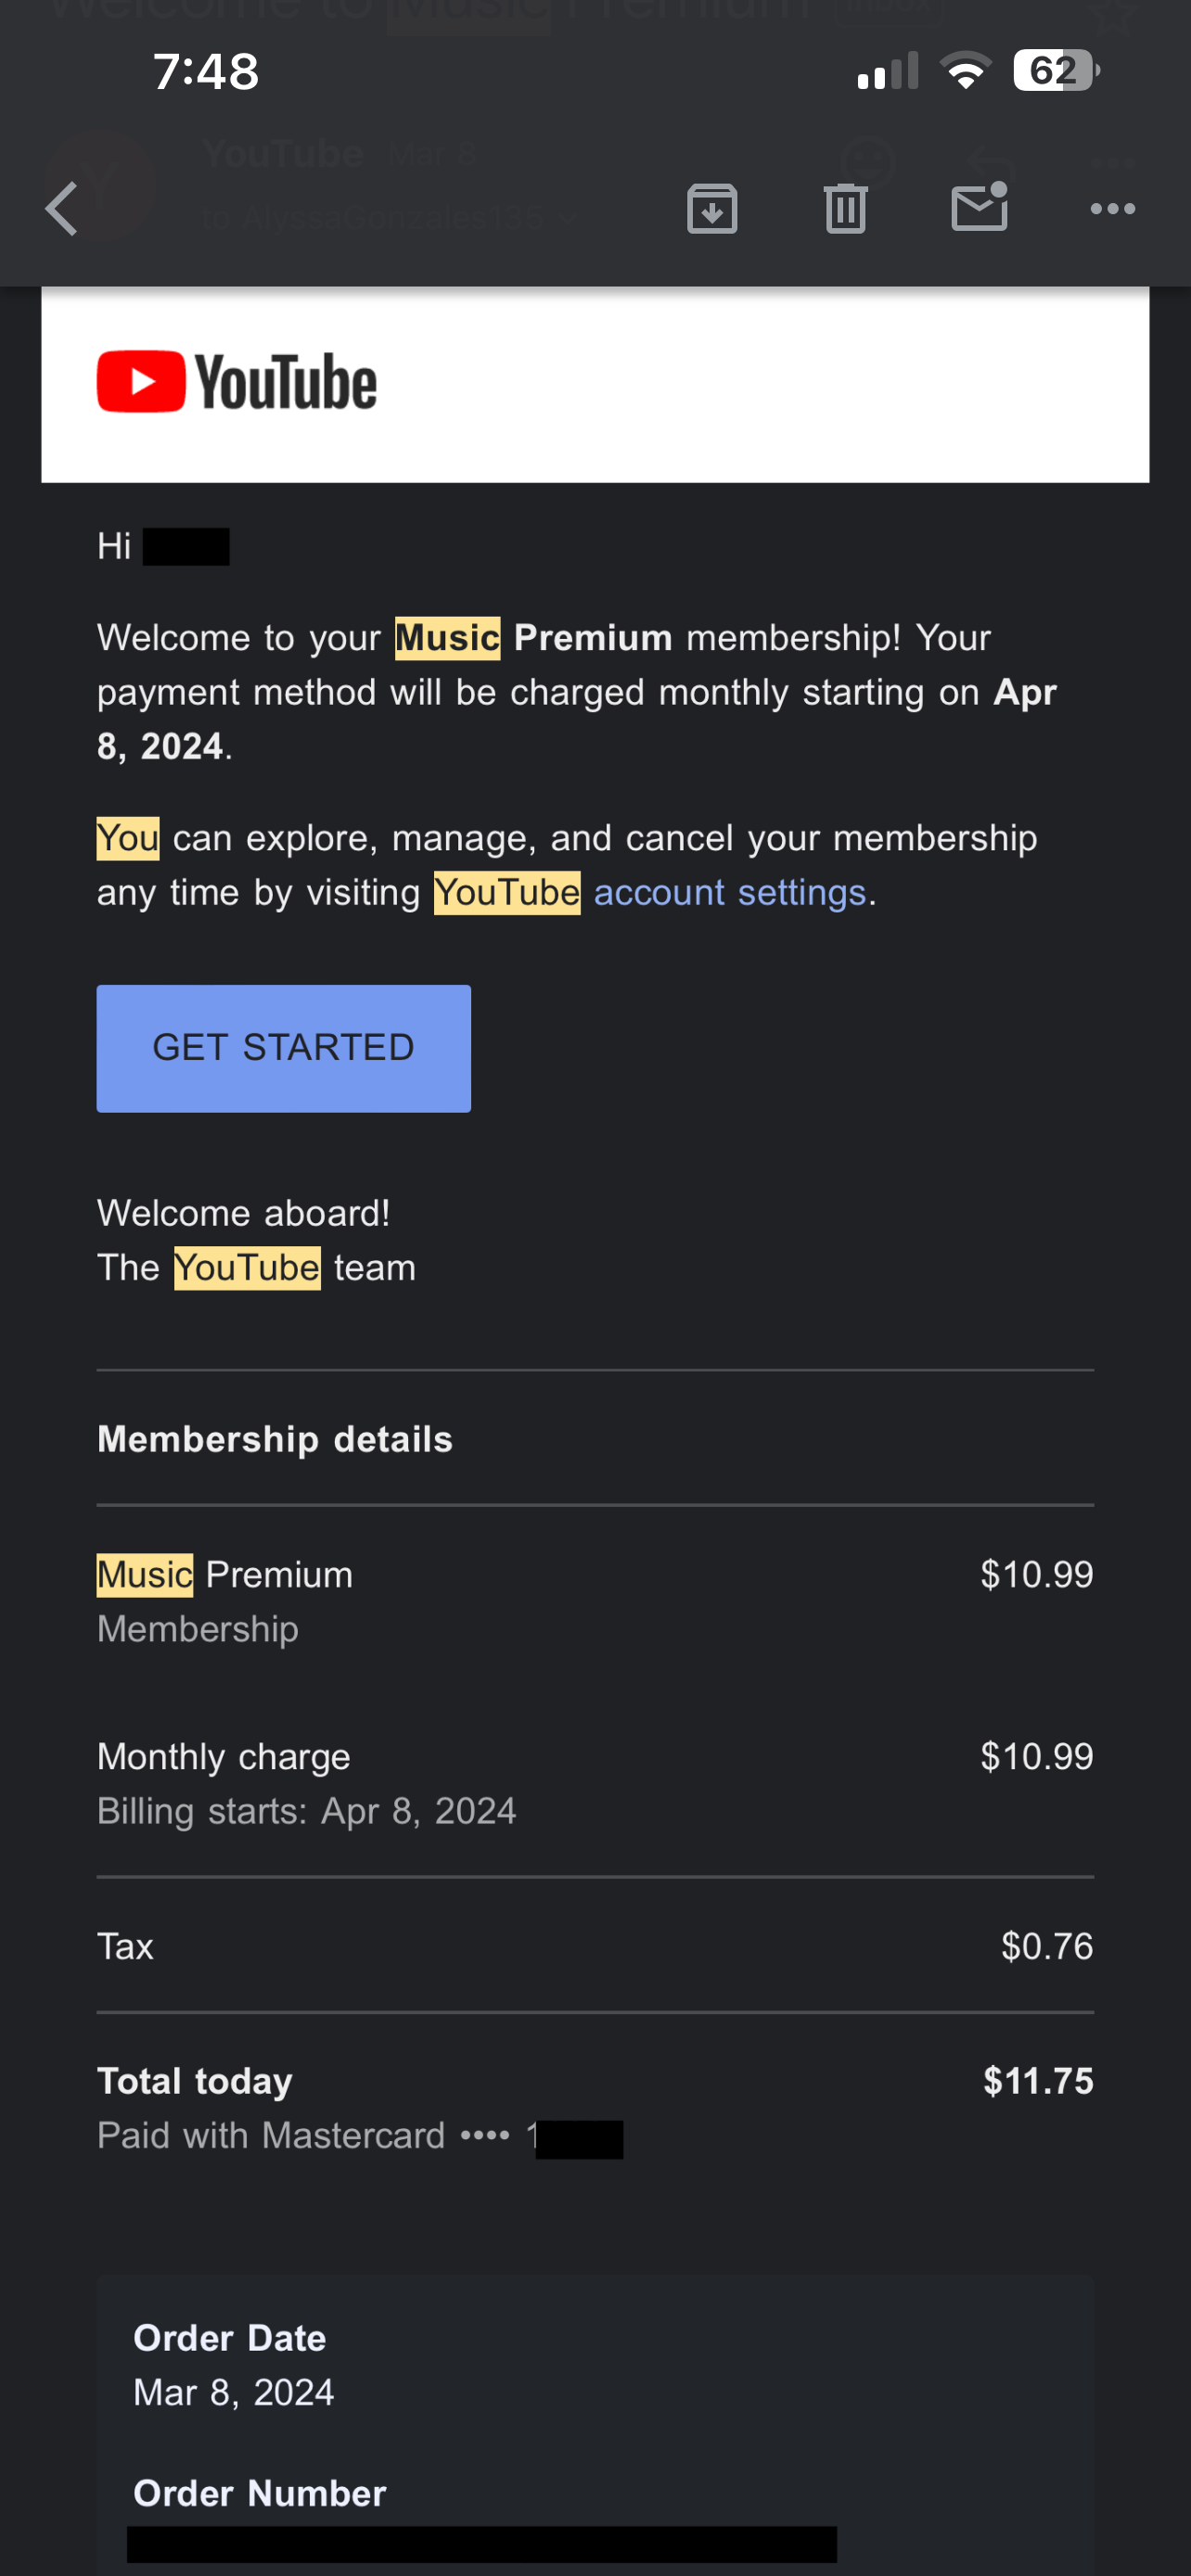Tap the Paid with Mastercard line
This screenshot has width=1191, height=2576.
point(304,2136)
